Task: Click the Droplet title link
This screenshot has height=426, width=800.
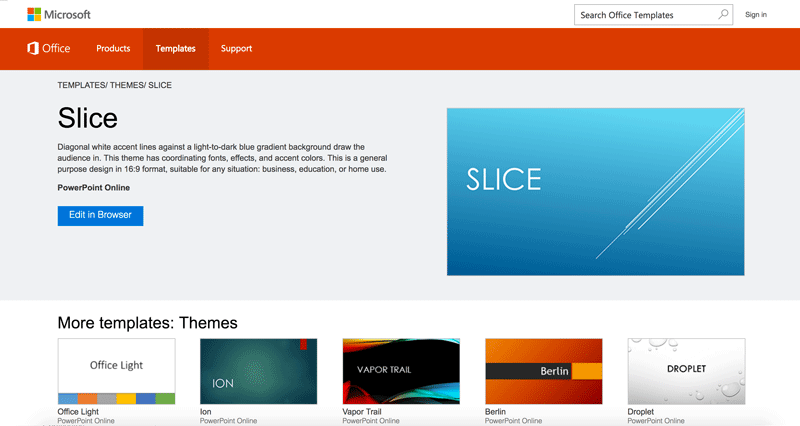Action: click(x=640, y=412)
